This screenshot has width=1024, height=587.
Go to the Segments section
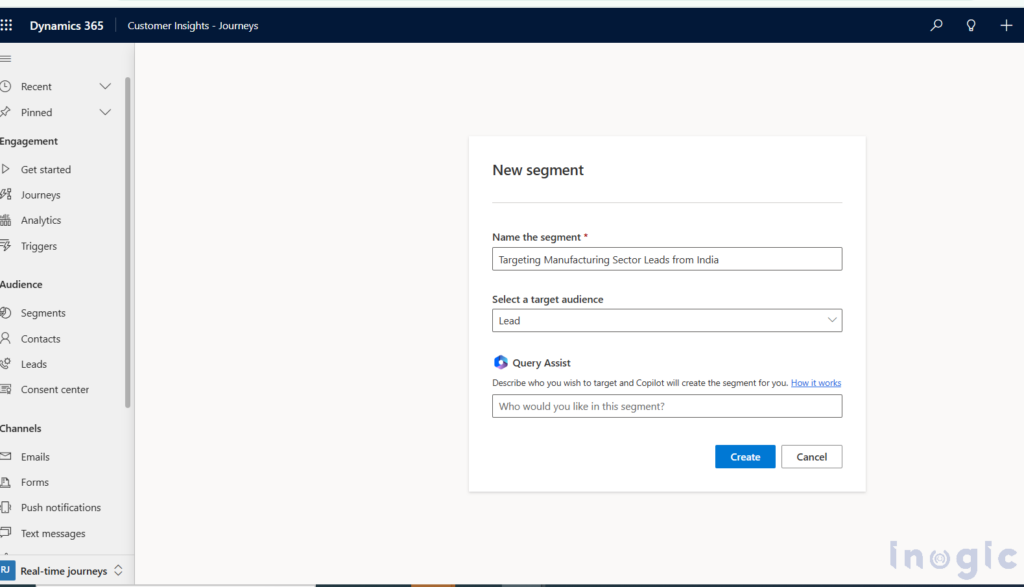pos(44,312)
